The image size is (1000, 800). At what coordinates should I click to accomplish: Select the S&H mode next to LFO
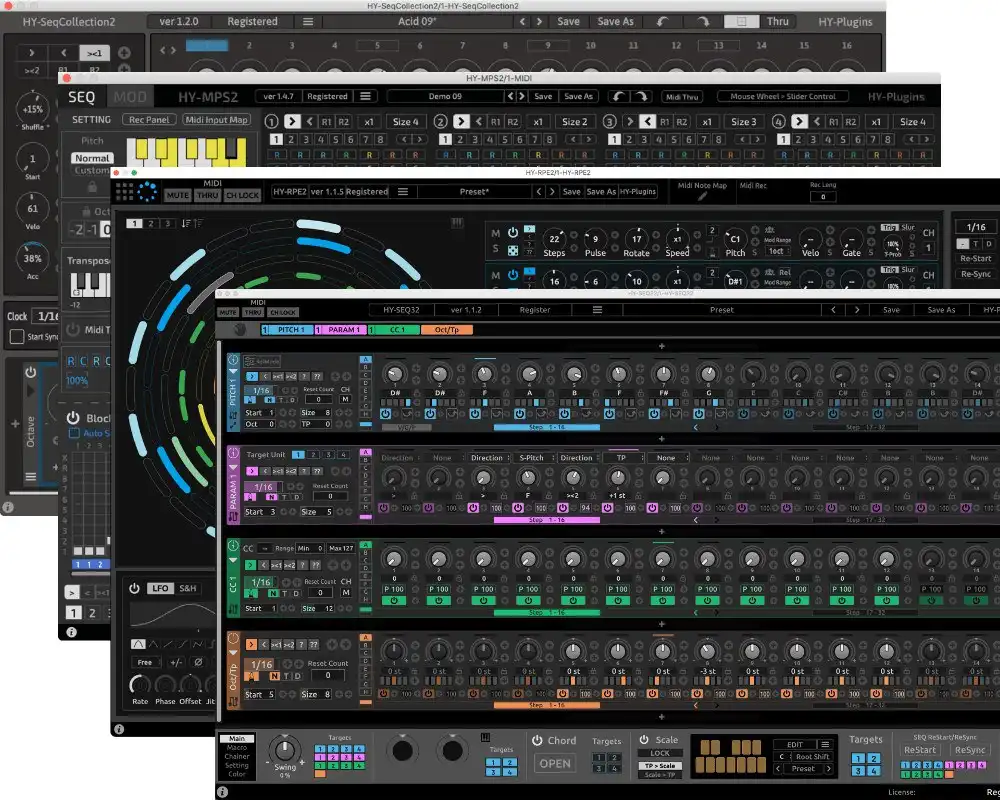[188, 588]
